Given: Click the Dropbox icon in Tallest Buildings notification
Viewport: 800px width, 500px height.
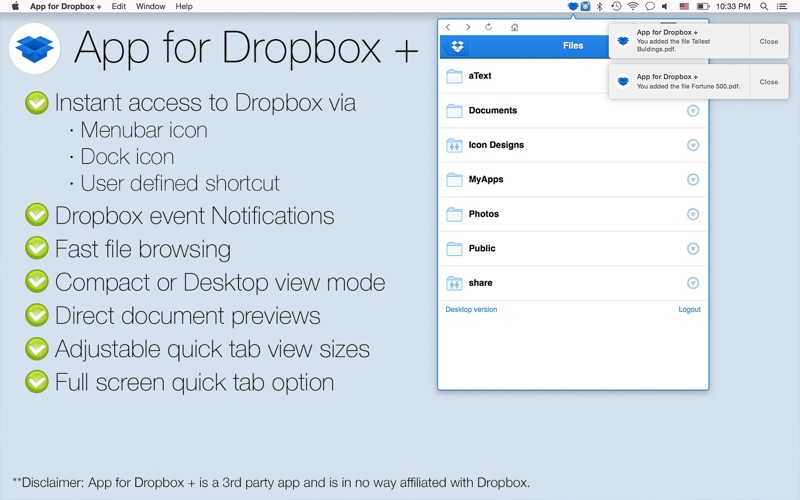Looking at the screenshot, I should pos(623,41).
